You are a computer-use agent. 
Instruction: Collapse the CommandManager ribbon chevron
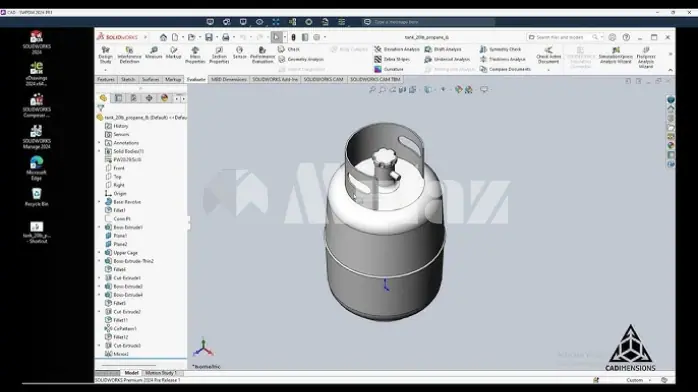pyautogui.click(x=670, y=70)
